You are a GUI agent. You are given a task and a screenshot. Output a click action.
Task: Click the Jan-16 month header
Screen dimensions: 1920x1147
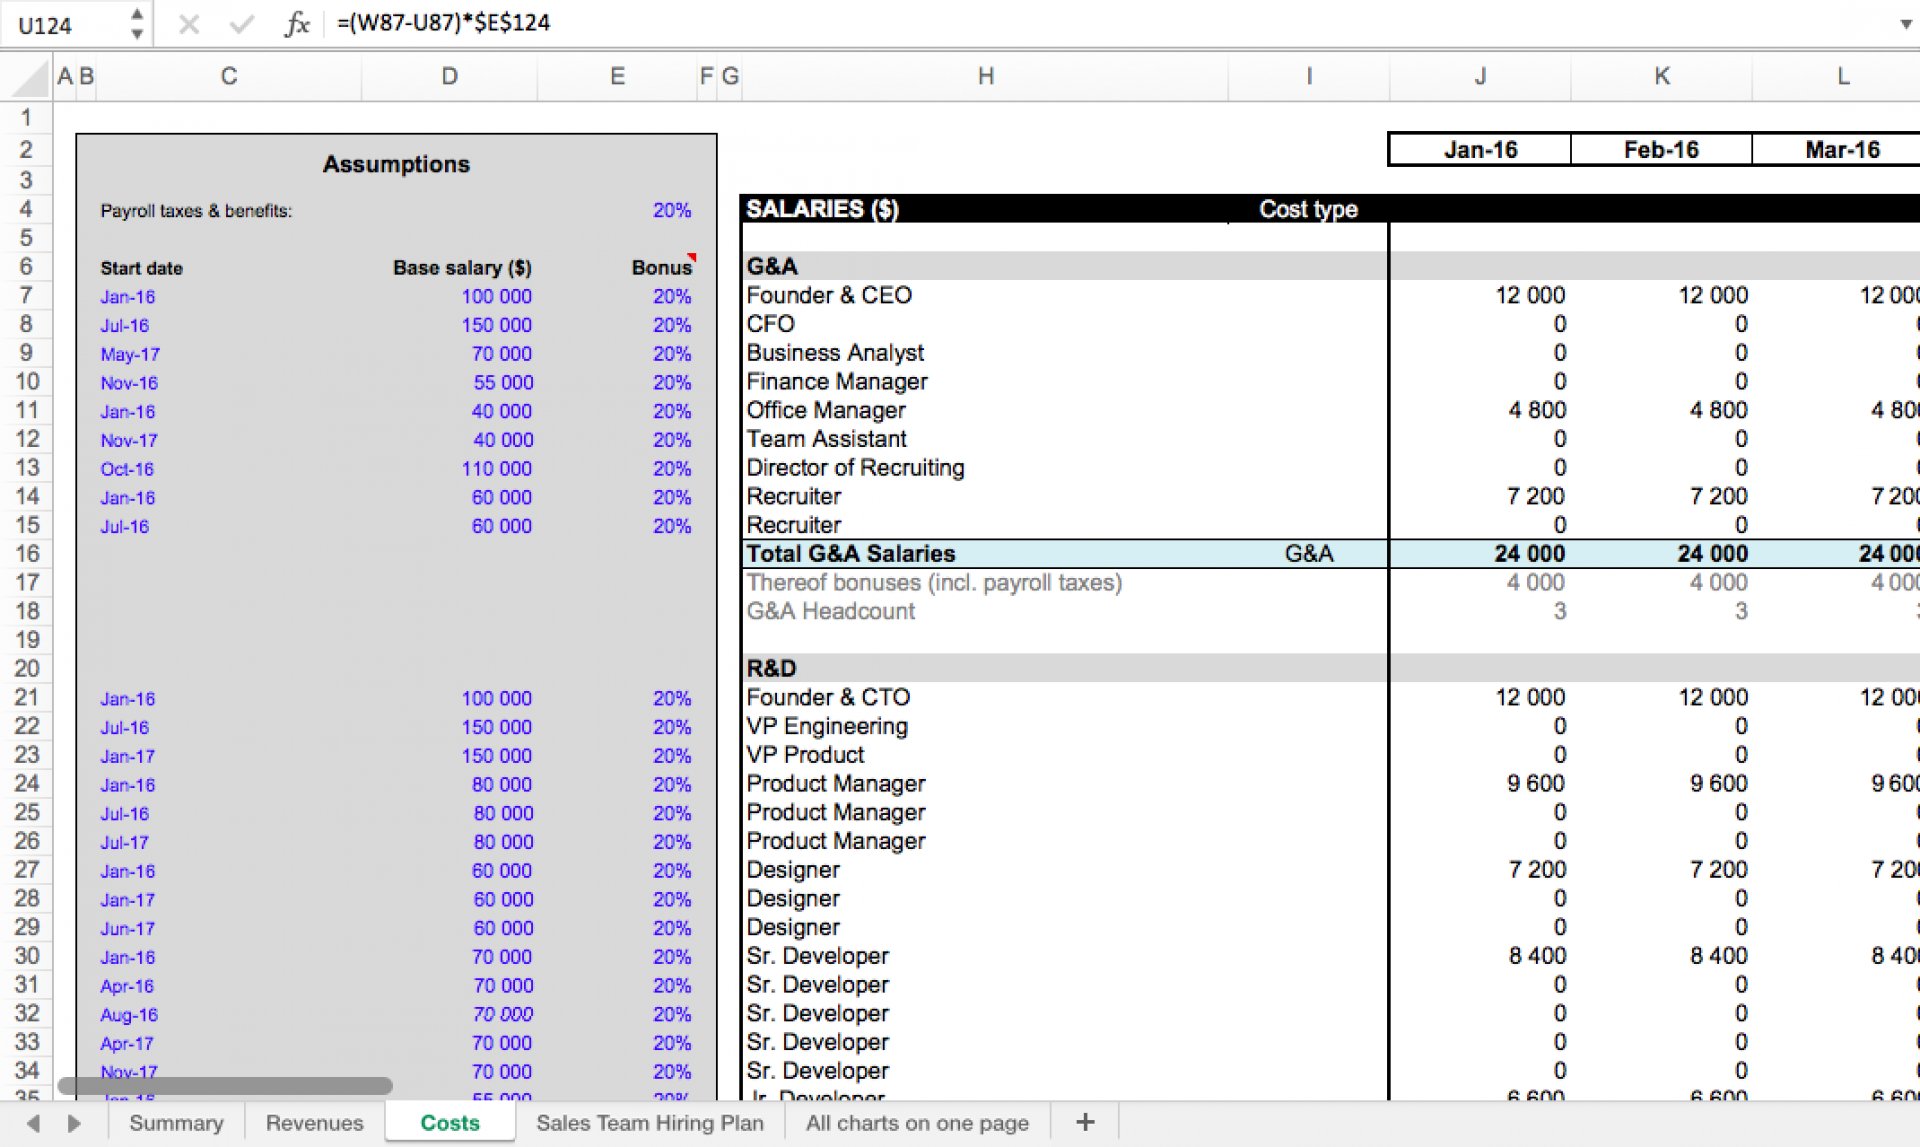click(x=1480, y=150)
